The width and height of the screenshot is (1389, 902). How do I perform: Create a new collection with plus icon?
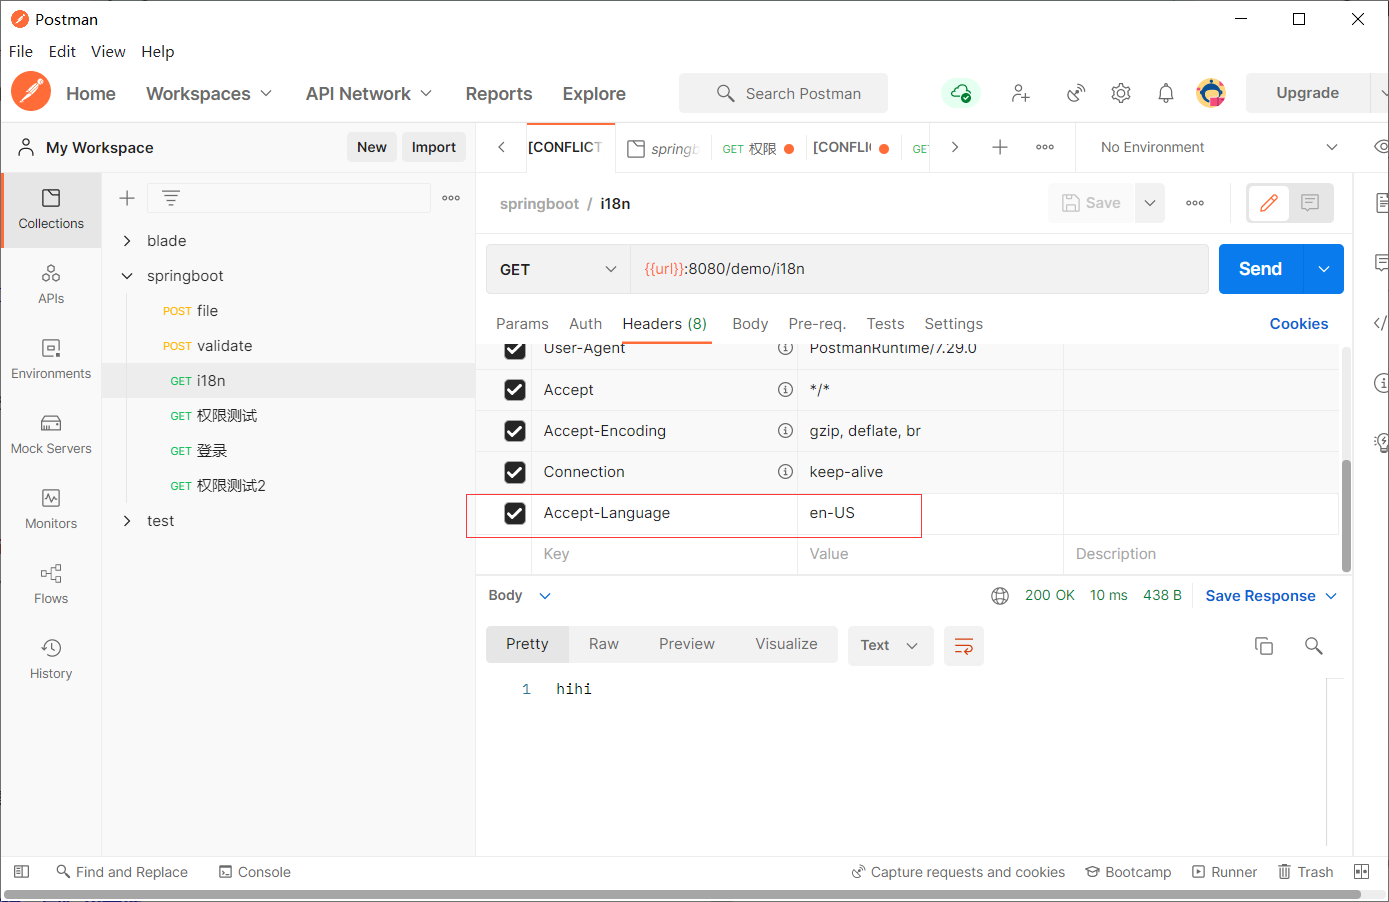click(127, 198)
